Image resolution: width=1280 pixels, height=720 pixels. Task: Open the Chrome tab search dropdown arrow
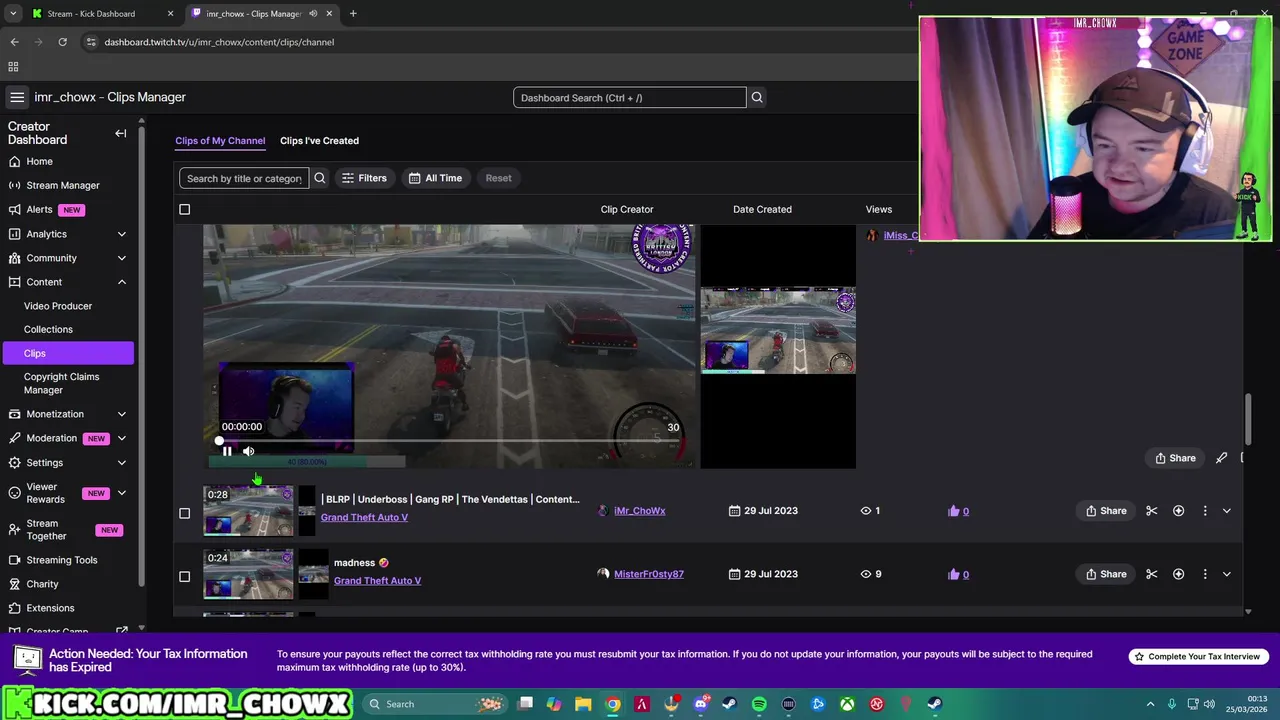coord(13,14)
